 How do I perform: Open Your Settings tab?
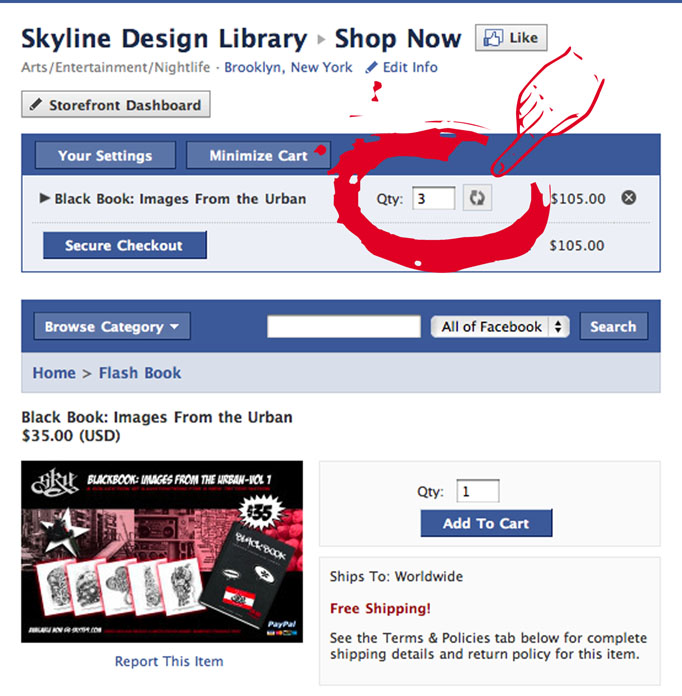pos(105,155)
